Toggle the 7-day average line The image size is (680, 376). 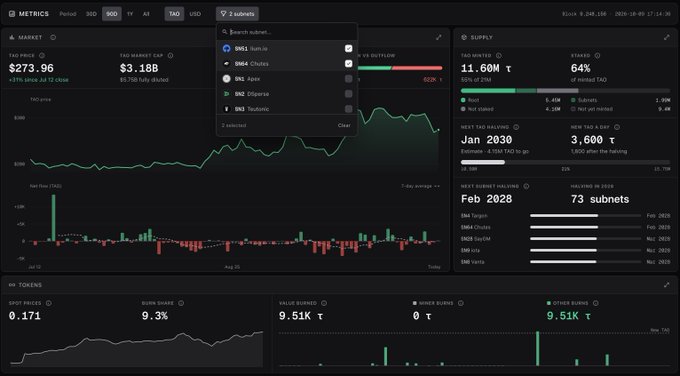[420, 186]
